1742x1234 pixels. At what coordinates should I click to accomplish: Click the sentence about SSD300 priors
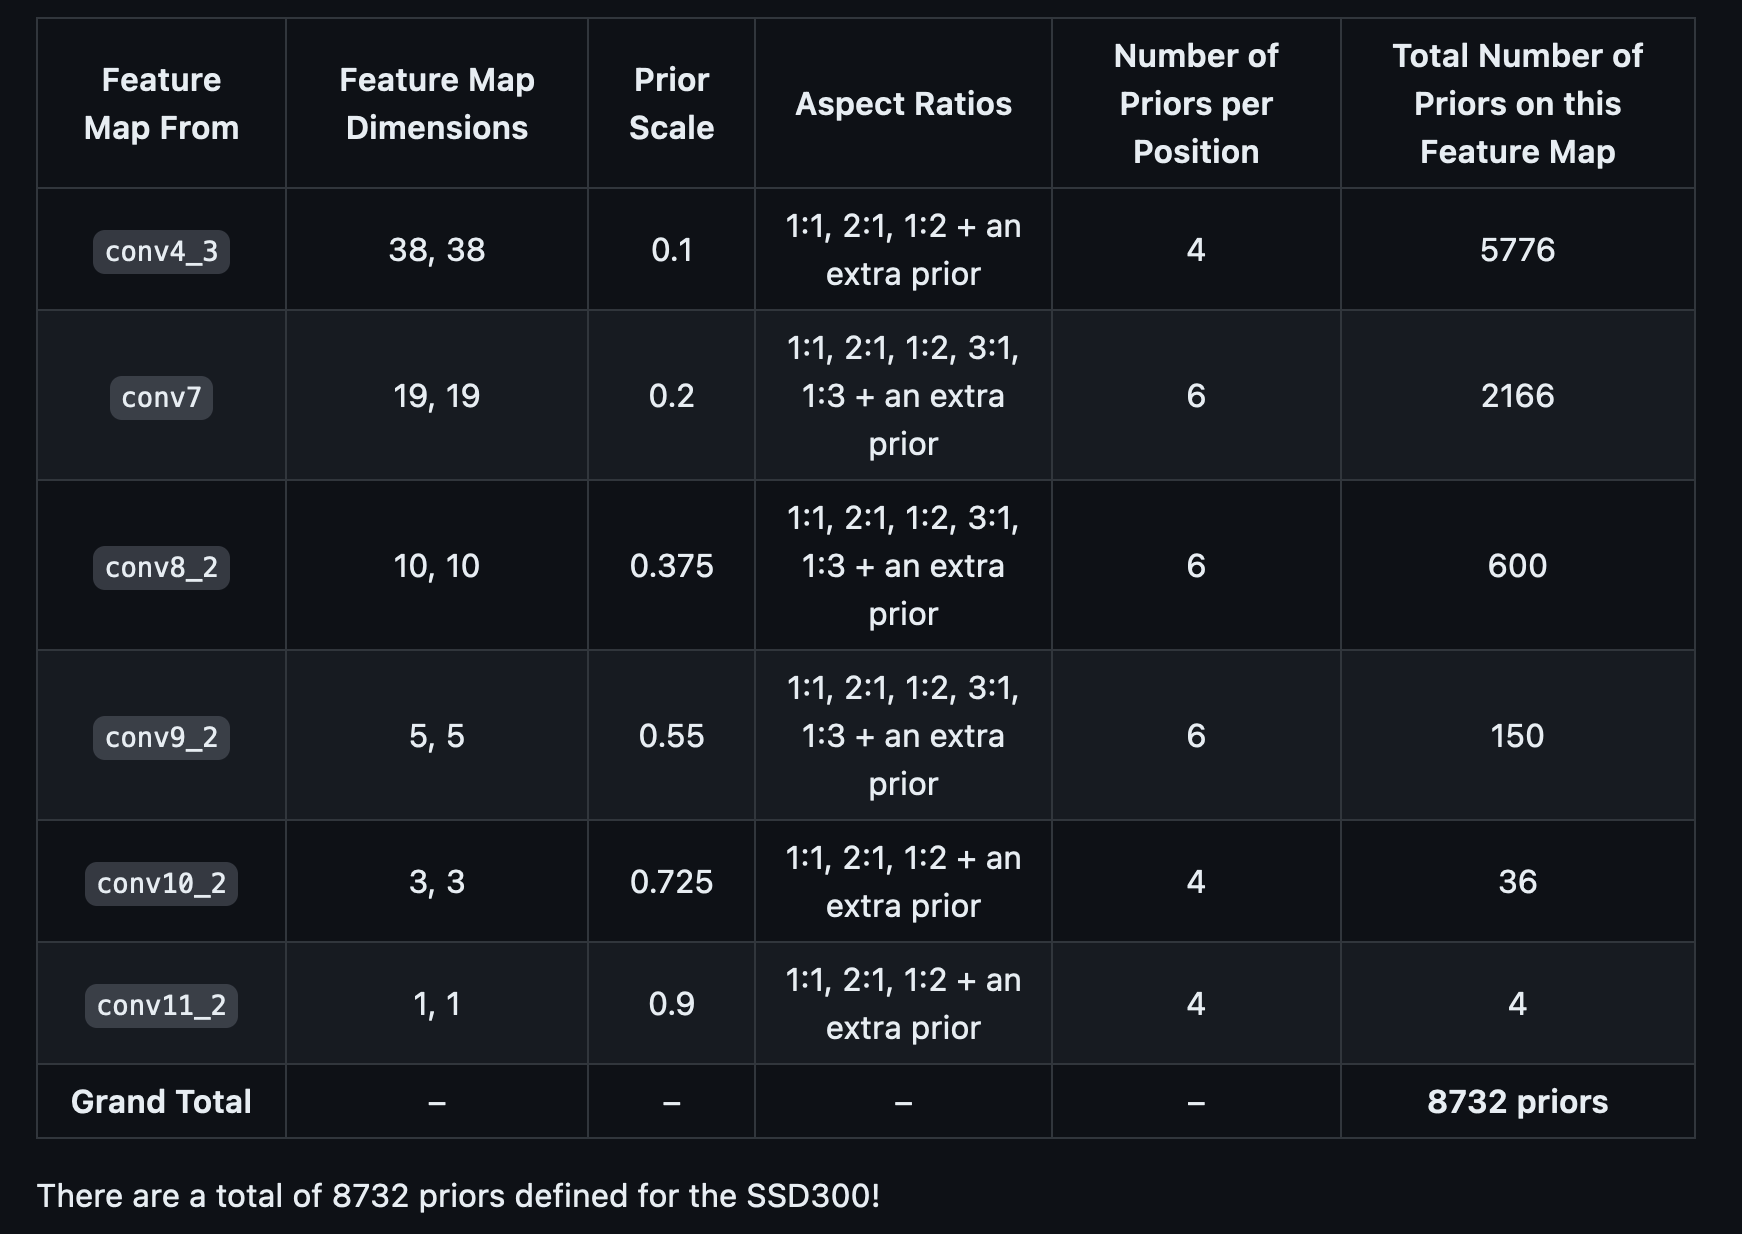click(x=458, y=1195)
